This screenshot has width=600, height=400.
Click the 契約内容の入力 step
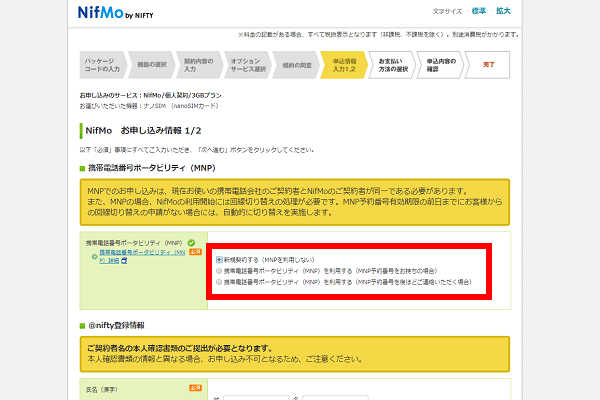click(199, 65)
